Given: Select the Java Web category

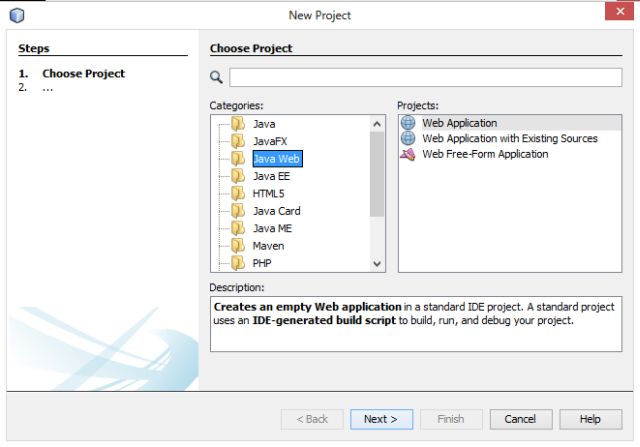Looking at the screenshot, I should pos(277,158).
